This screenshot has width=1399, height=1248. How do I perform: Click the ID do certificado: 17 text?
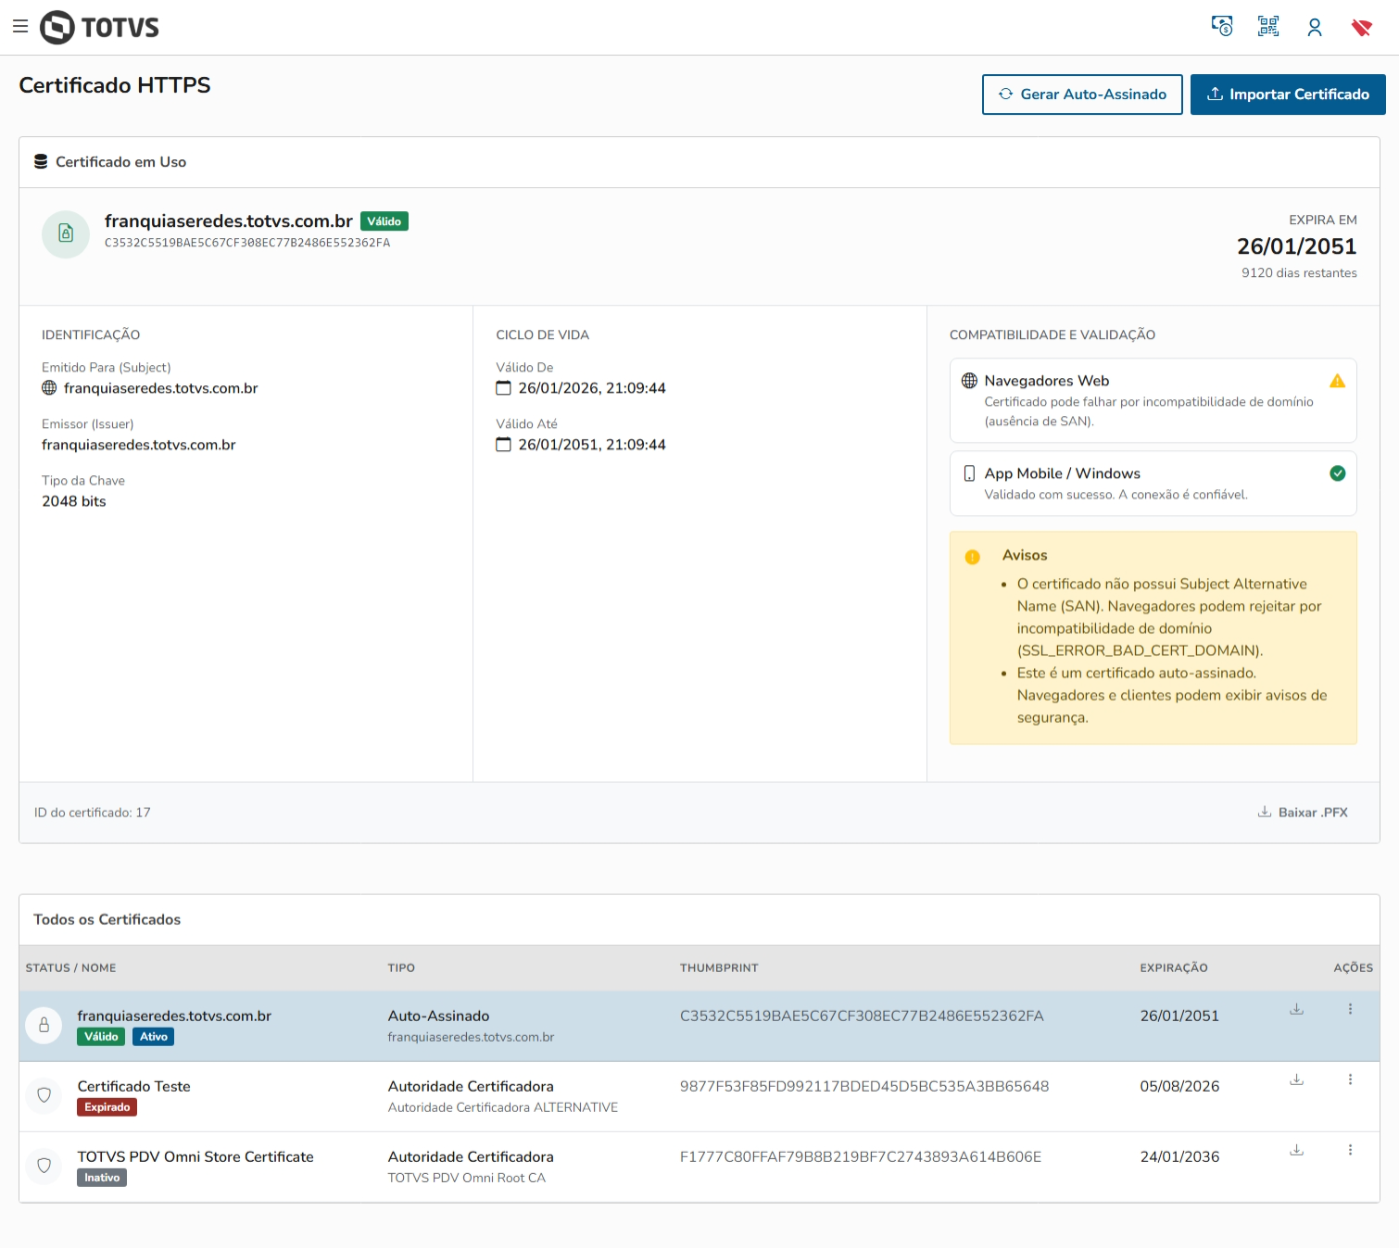pyautogui.click(x=92, y=813)
